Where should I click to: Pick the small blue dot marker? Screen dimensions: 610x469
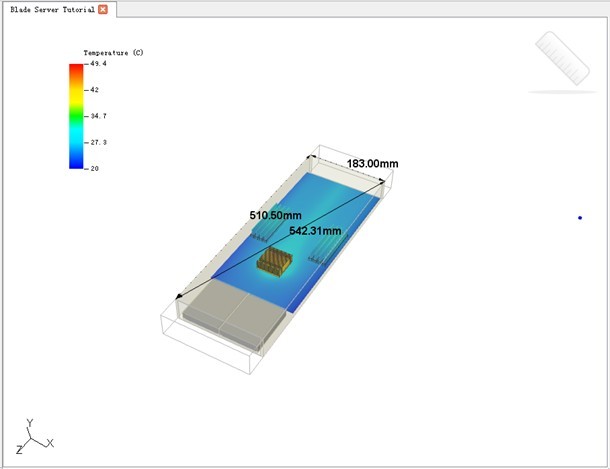(x=580, y=218)
